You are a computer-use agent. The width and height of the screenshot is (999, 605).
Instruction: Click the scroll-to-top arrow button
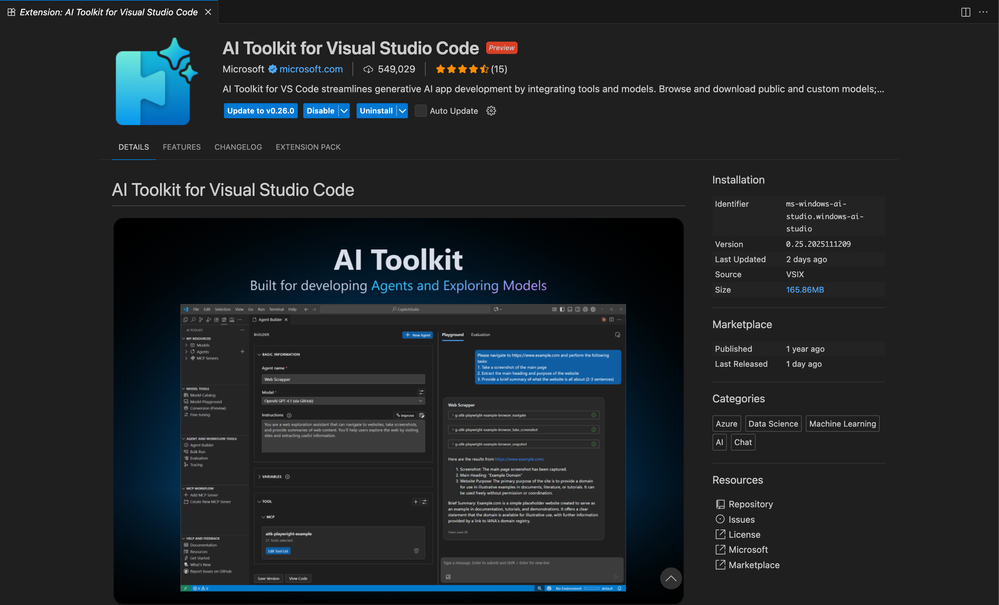pyautogui.click(x=671, y=578)
